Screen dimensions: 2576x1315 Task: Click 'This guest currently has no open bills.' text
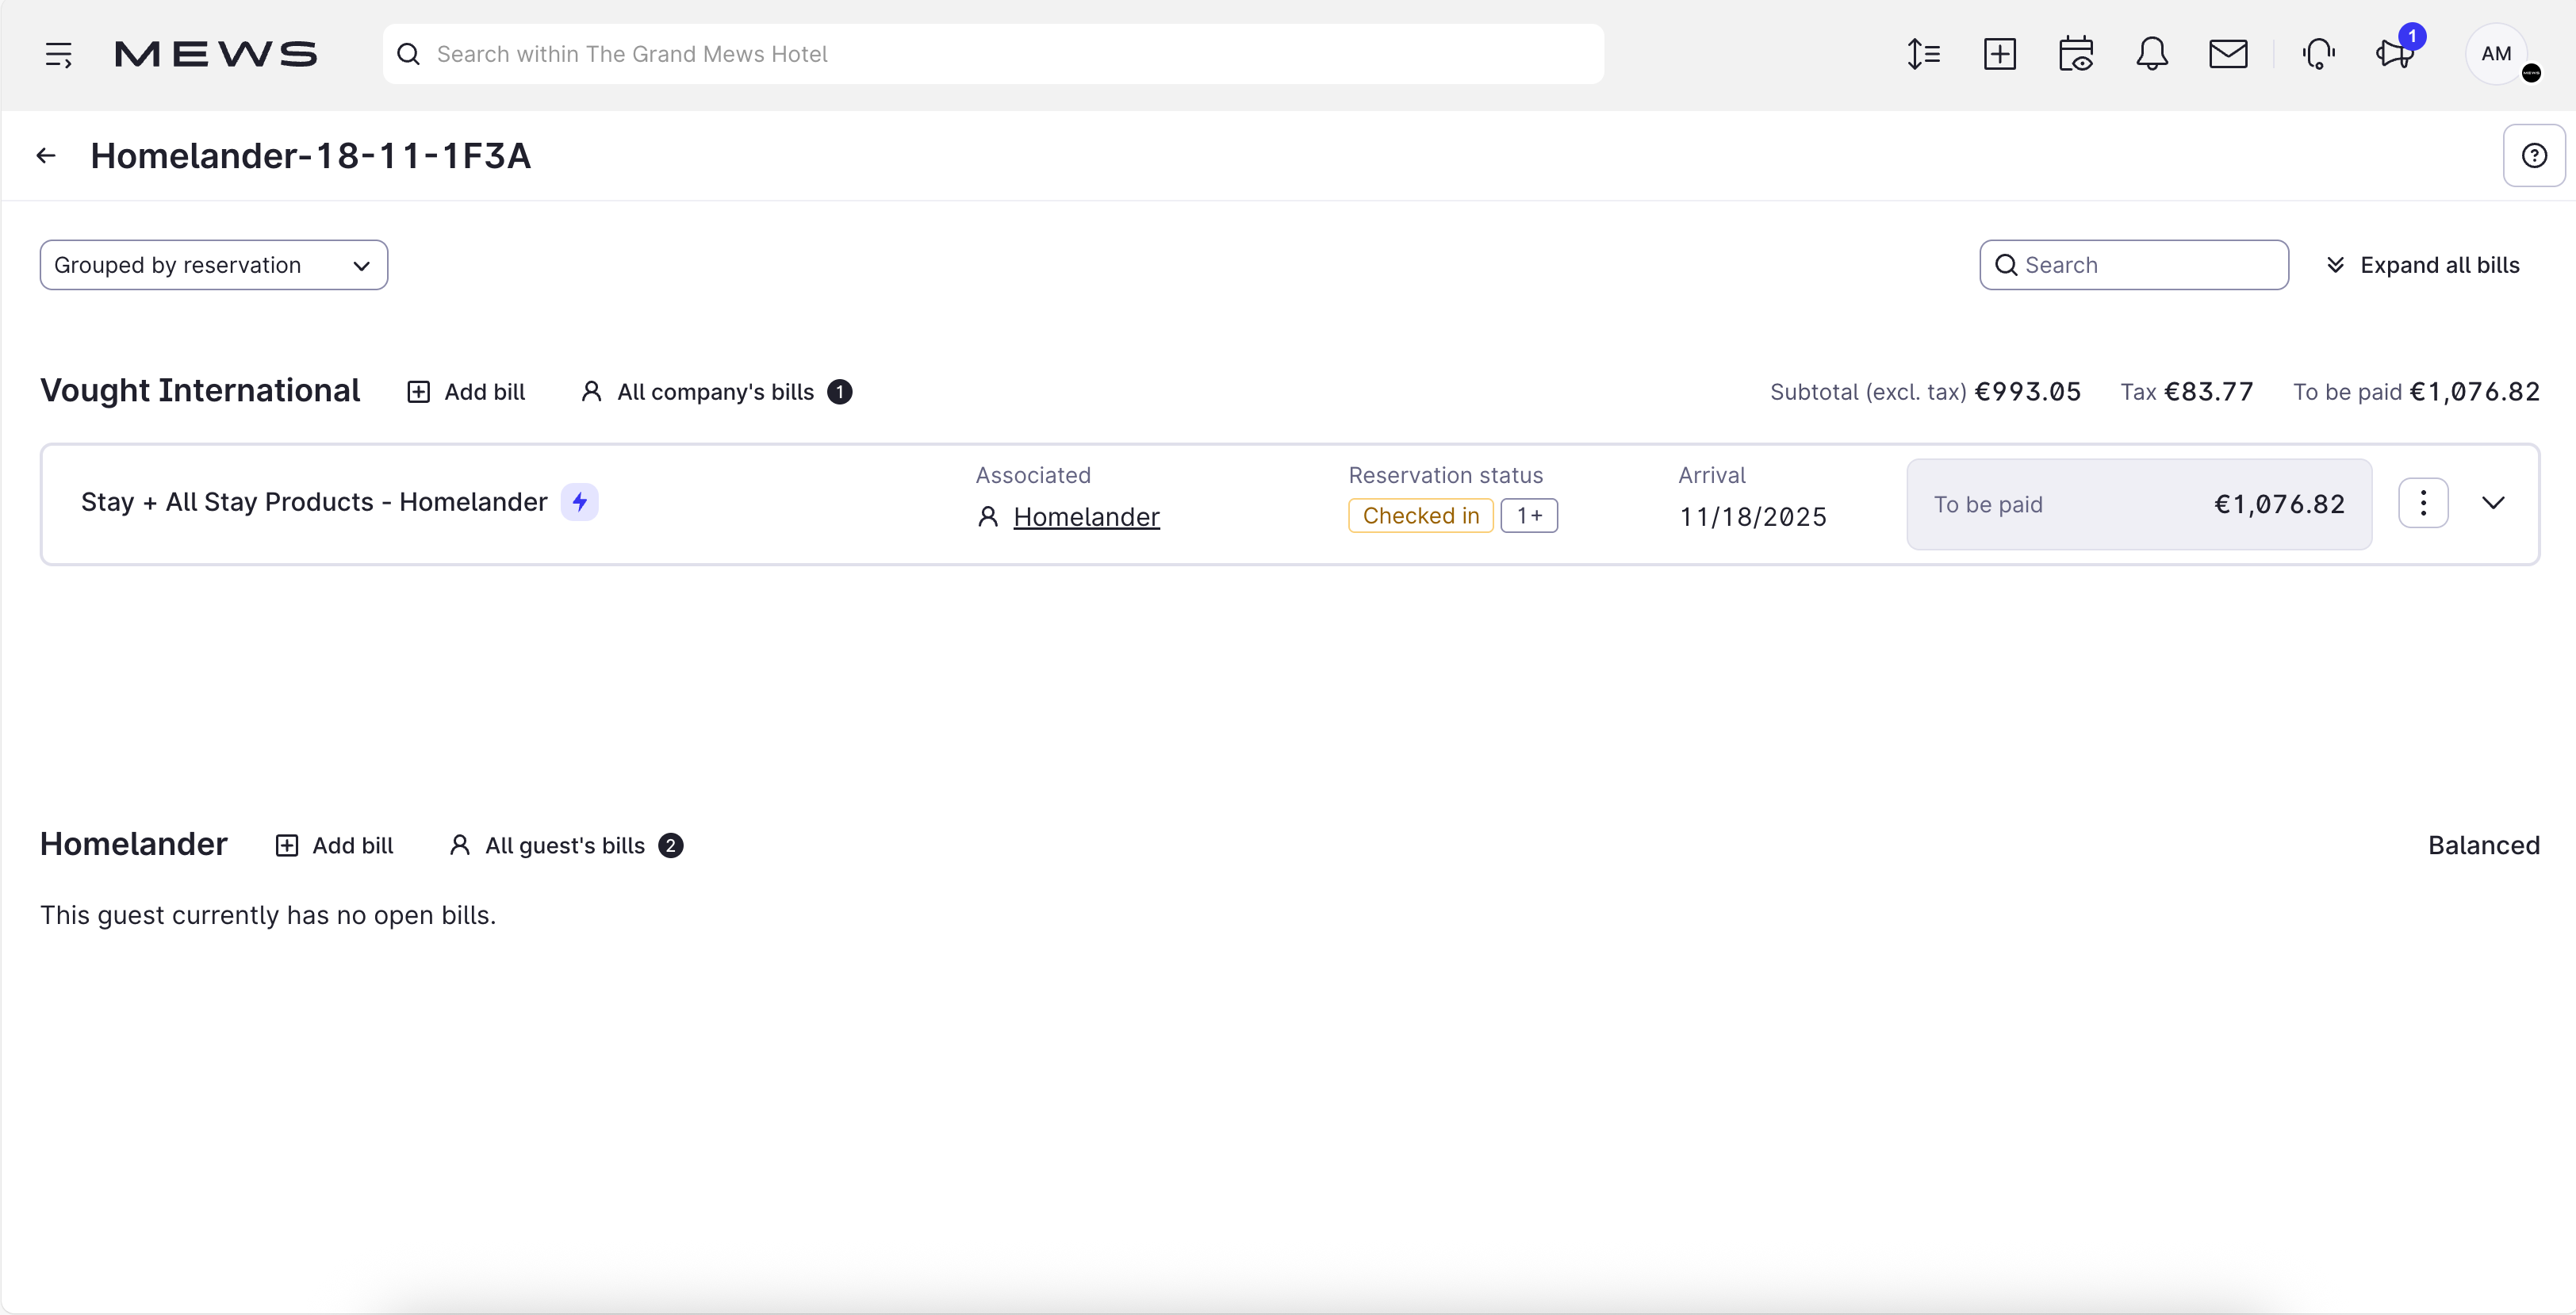268,915
